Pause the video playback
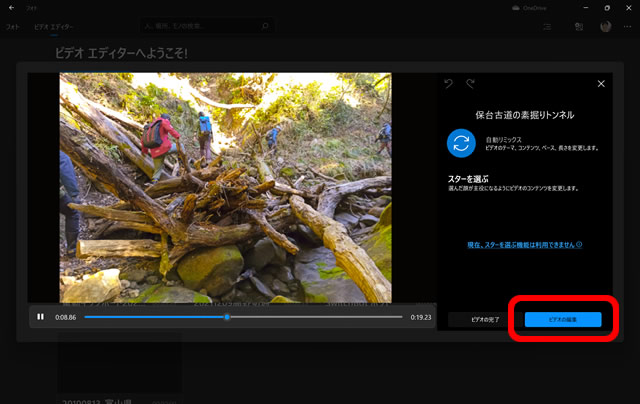 click(41, 317)
